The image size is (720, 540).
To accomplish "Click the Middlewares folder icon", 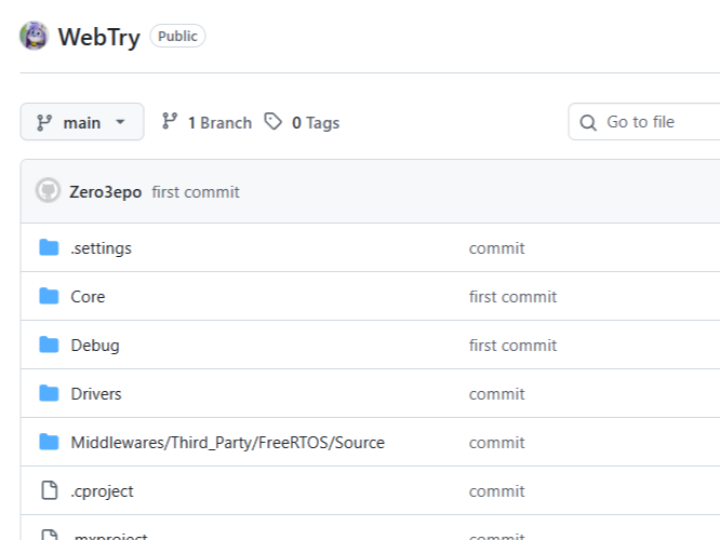I will [49, 442].
